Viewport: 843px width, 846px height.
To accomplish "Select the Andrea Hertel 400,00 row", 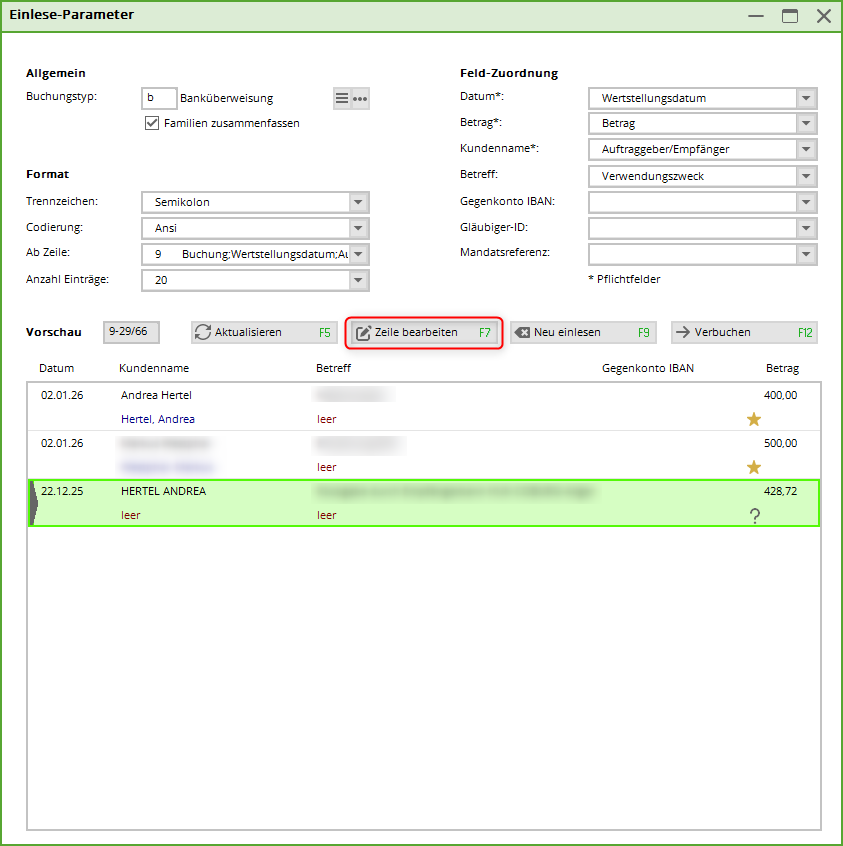I will 400,396.
